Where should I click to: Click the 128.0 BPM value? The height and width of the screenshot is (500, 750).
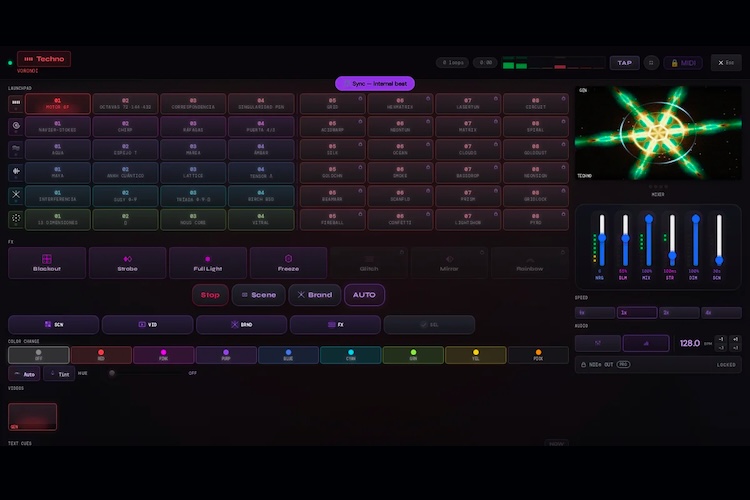[689, 343]
